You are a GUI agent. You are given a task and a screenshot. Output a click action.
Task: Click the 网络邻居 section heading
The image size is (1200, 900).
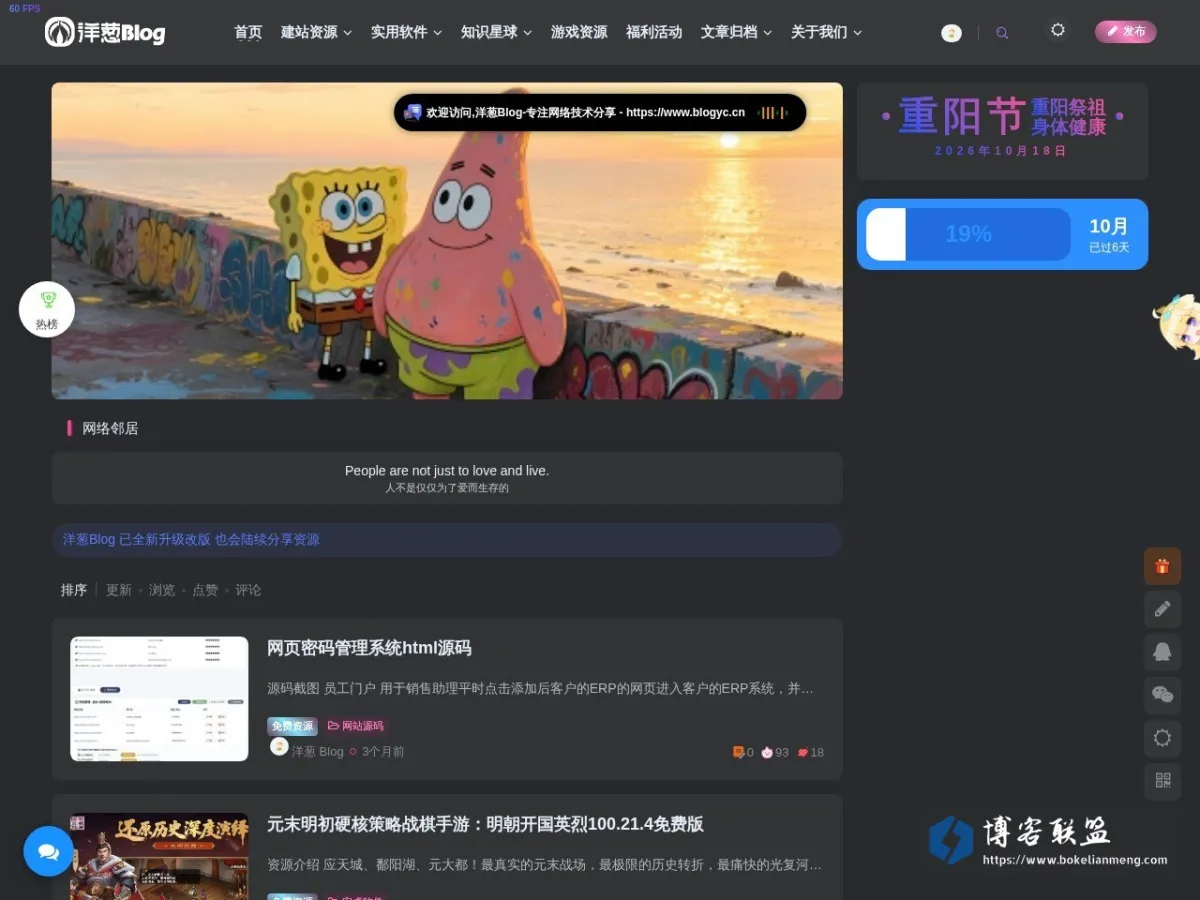[110, 428]
